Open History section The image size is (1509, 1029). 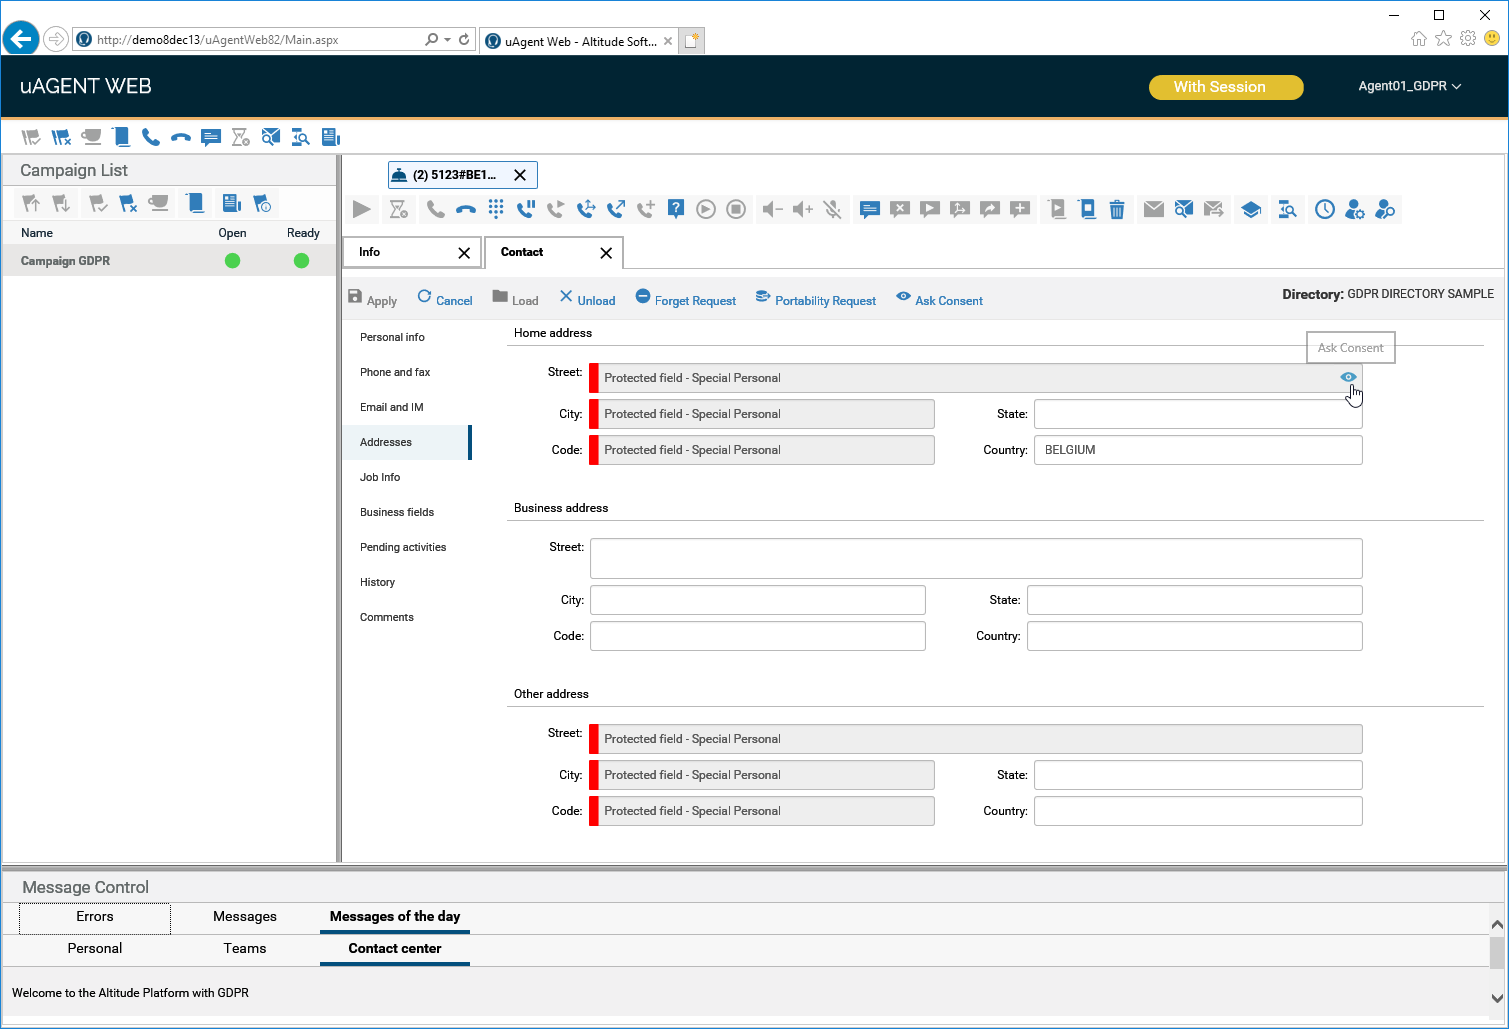[x=377, y=582]
